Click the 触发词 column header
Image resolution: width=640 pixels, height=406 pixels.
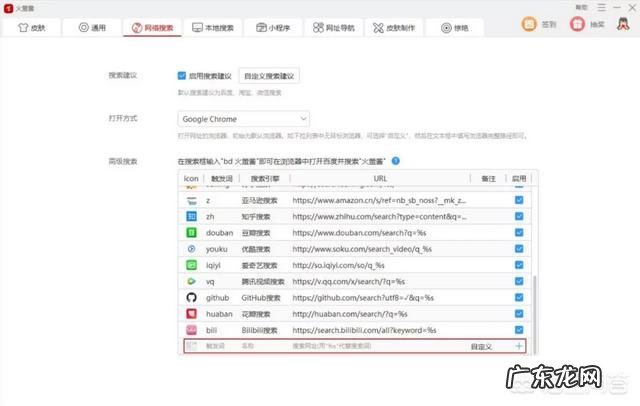222,179
